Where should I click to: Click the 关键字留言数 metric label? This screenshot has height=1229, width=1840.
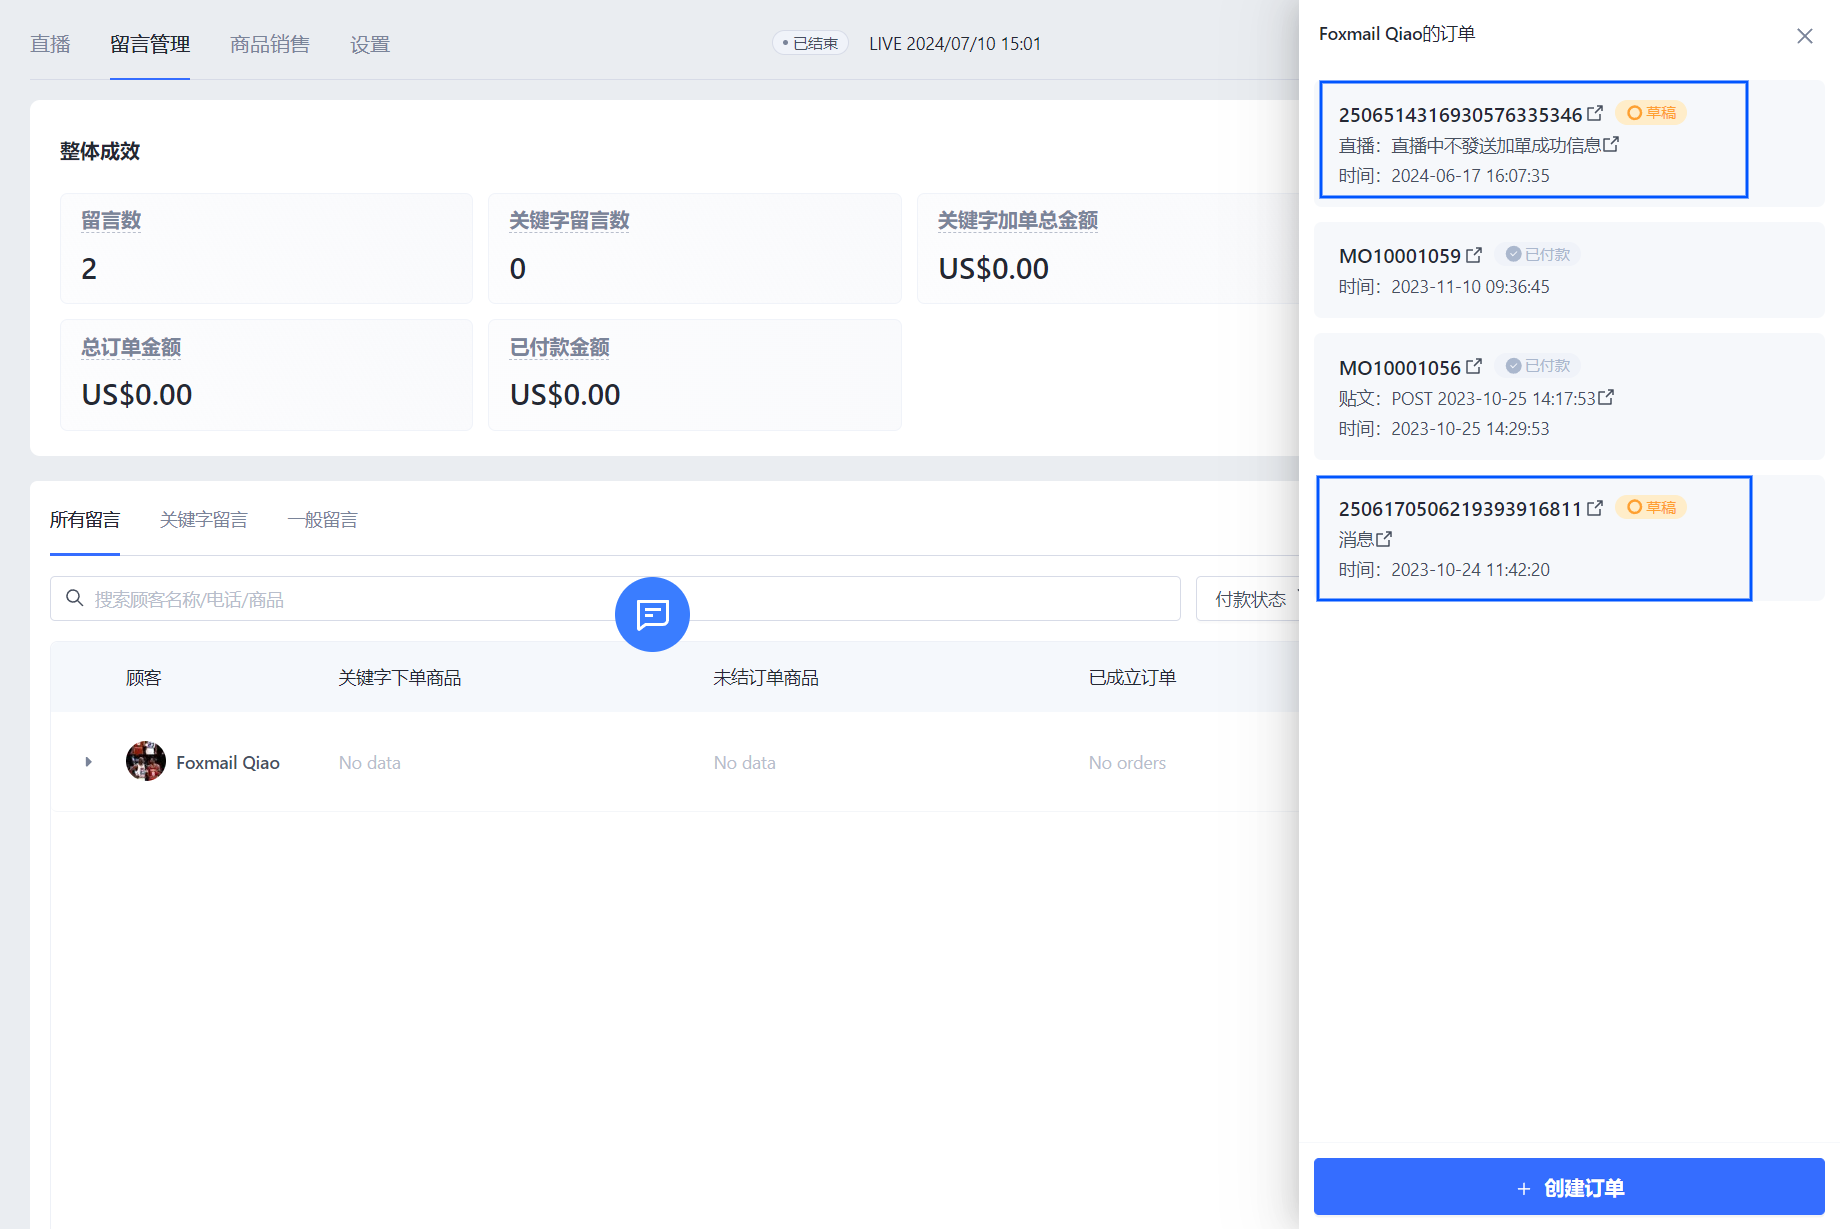(570, 220)
